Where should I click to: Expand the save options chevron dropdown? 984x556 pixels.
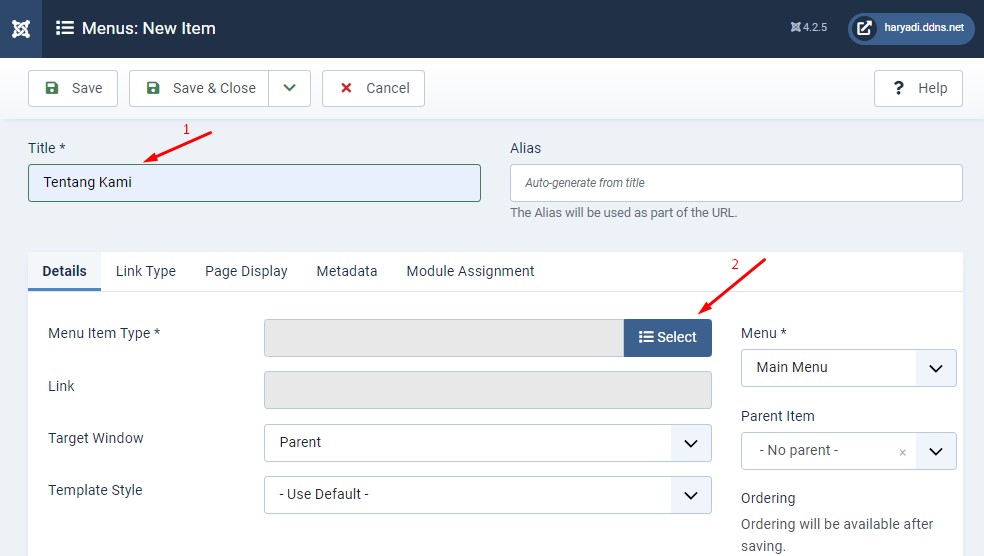tap(289, 88)
